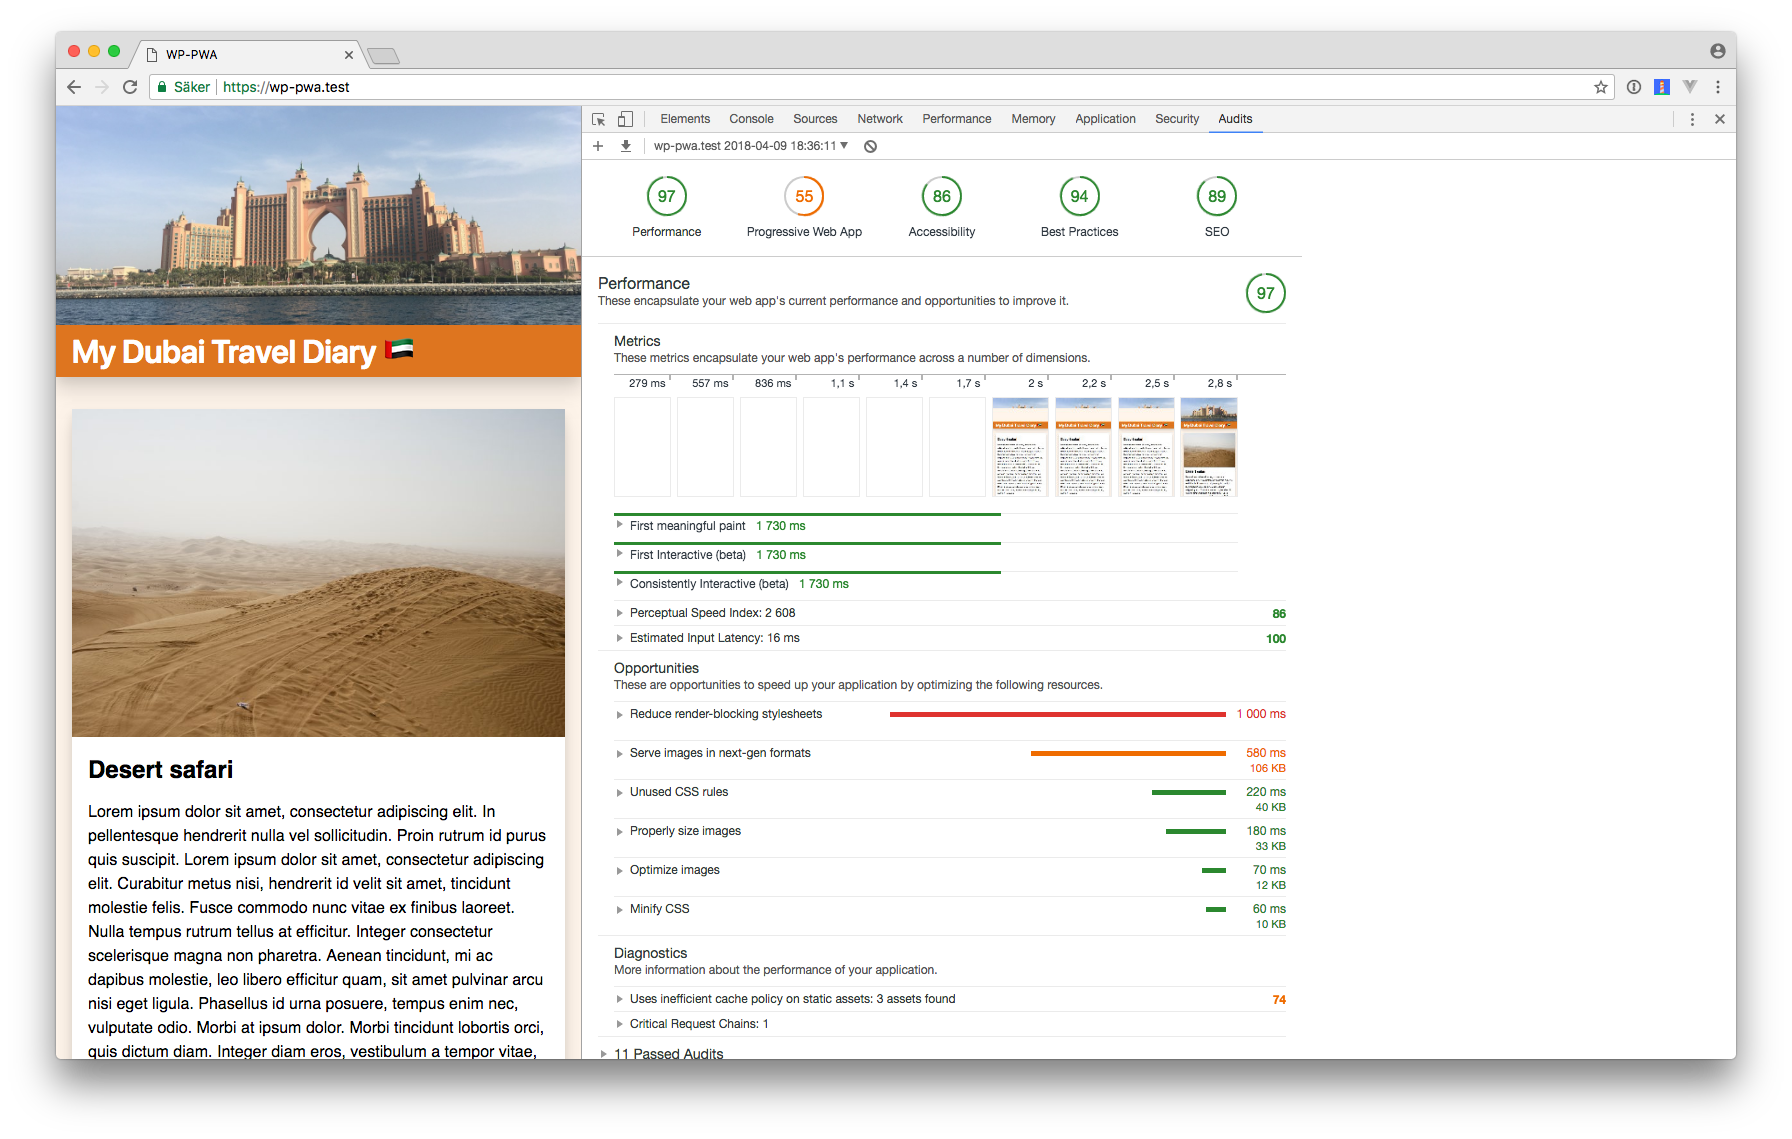
Task: Click the Desert safari heading
Action: (x=160, y=769)
